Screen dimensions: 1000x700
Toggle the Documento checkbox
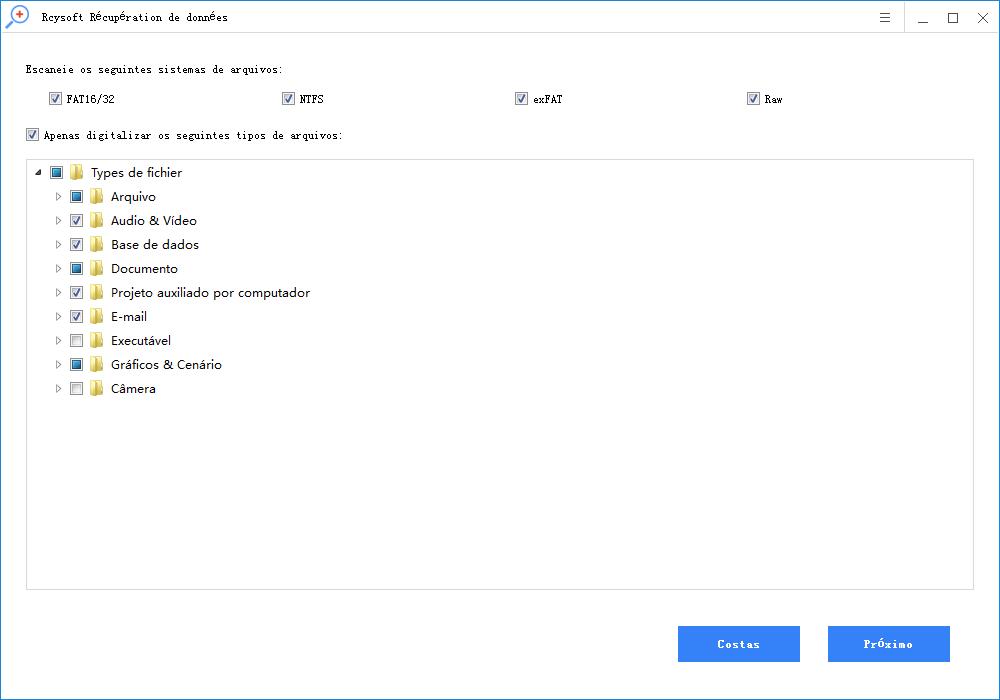77,268
